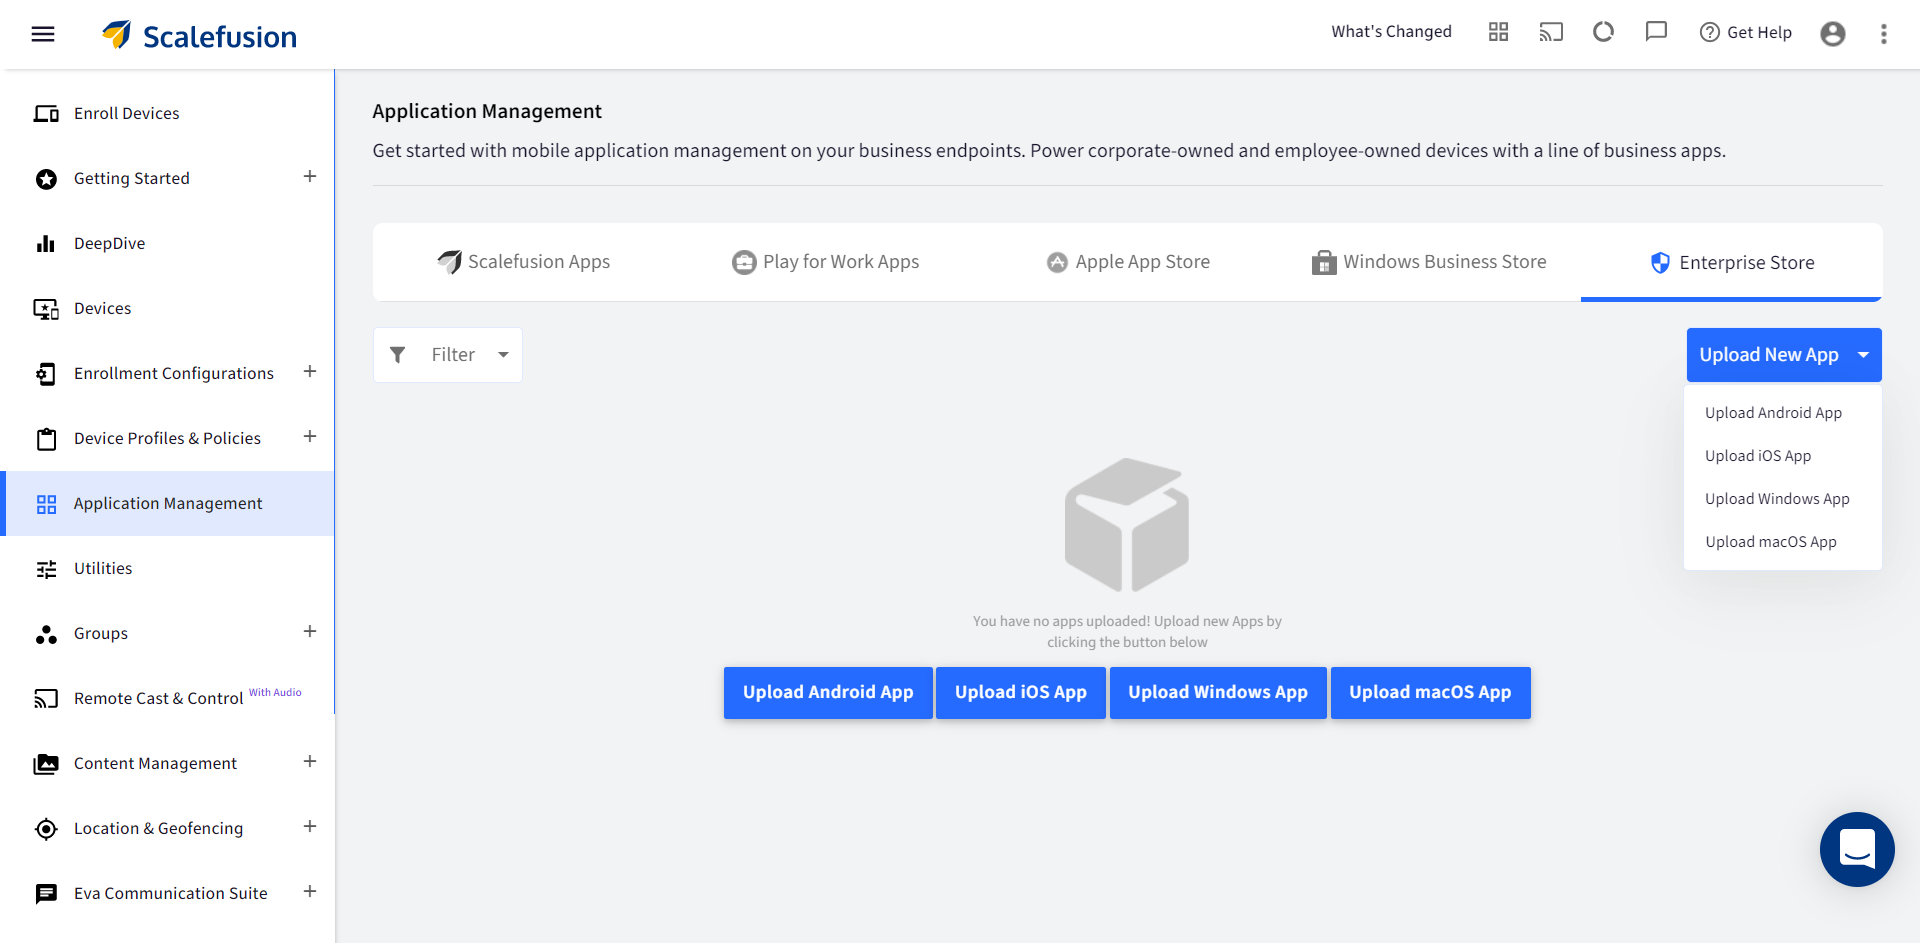Switch to the Scalefusion Apps tab
The image size is (1920, 943).
pos(524,262)
